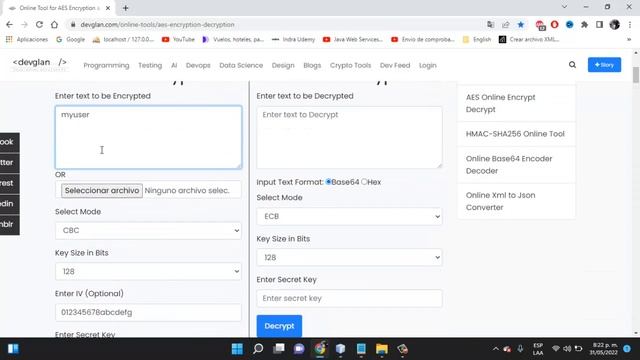This screenshot has height=360, width=640.
Task: Focus the text to be Encrypted box
Action: pyautogui.click(x=148, y=137)
